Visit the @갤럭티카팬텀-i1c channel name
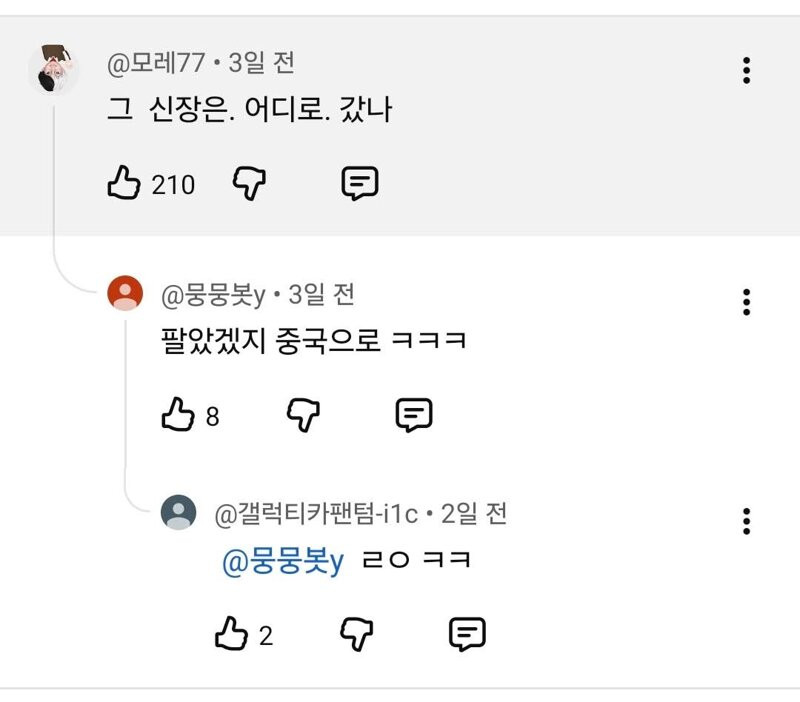800x702 pixels. pos(317,515)
